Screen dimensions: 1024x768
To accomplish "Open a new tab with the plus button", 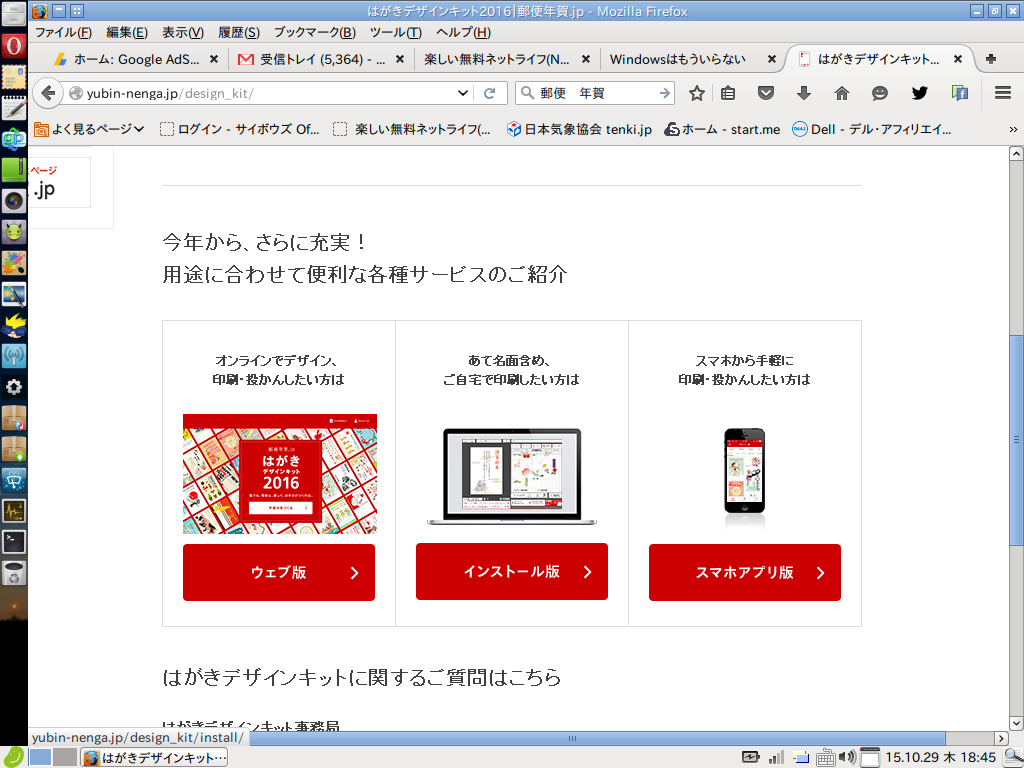I will pyautogui.click(x=991, y=59).
